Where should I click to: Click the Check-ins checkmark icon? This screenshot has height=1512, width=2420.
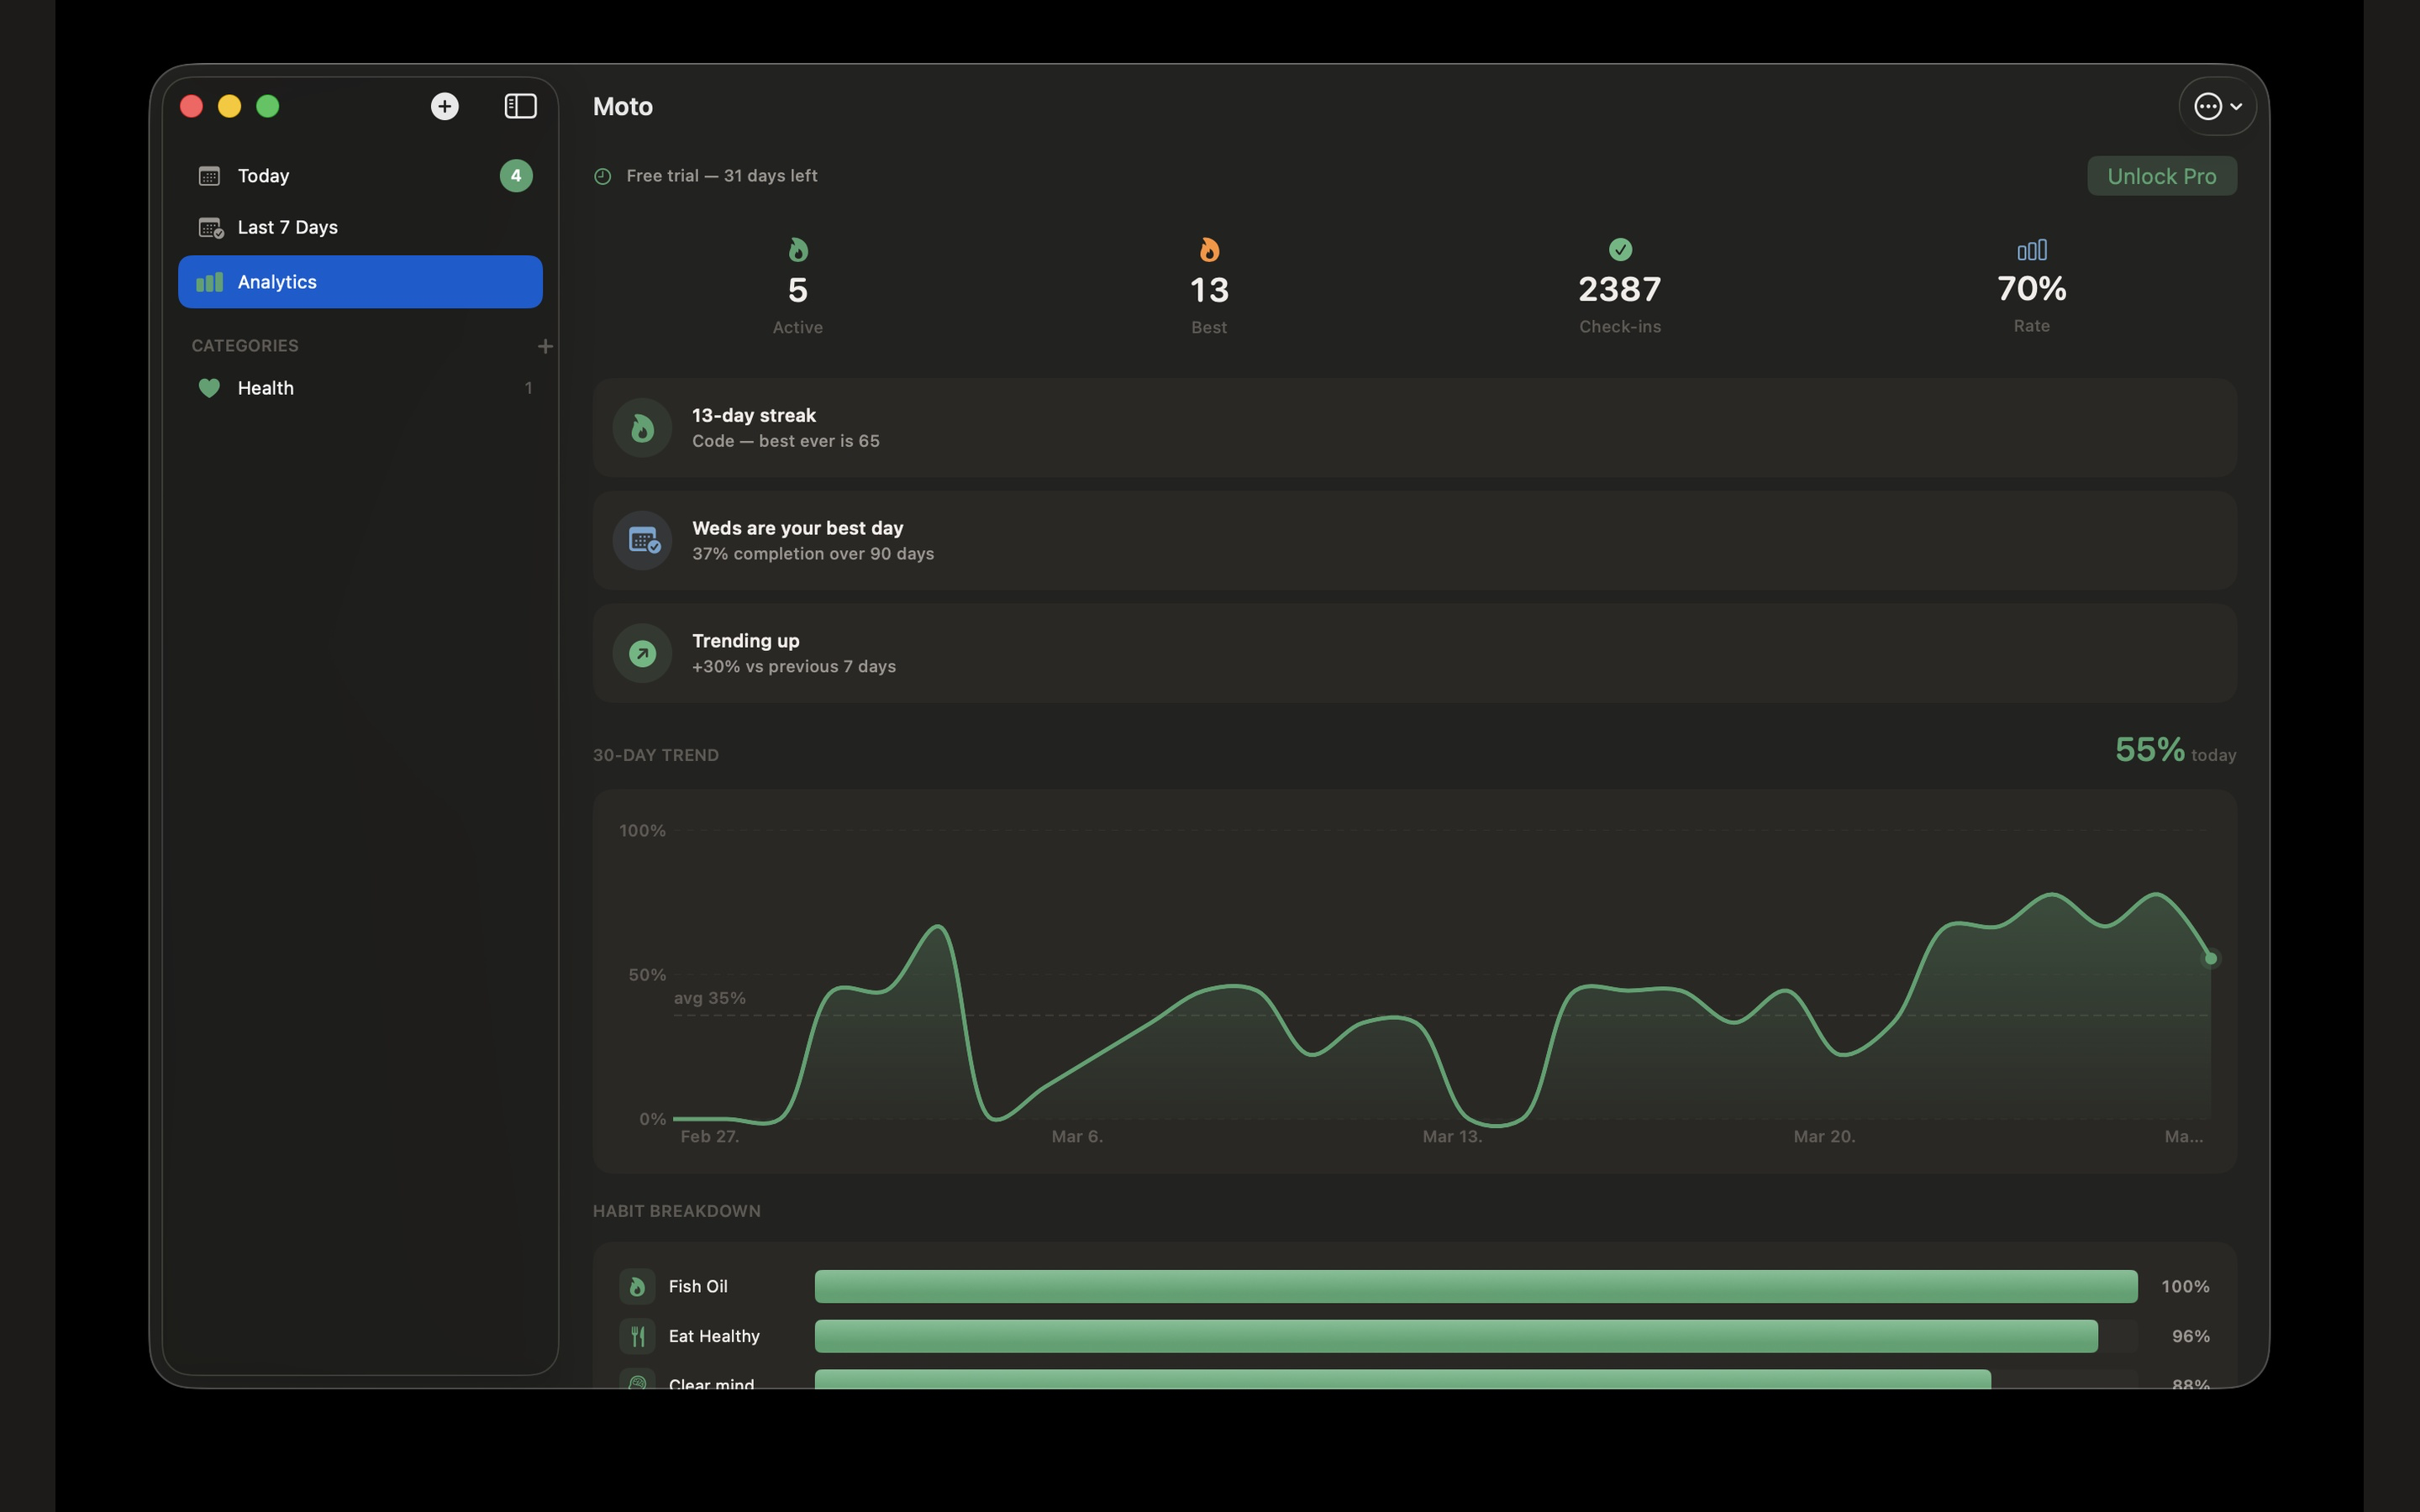(1620, 249)
